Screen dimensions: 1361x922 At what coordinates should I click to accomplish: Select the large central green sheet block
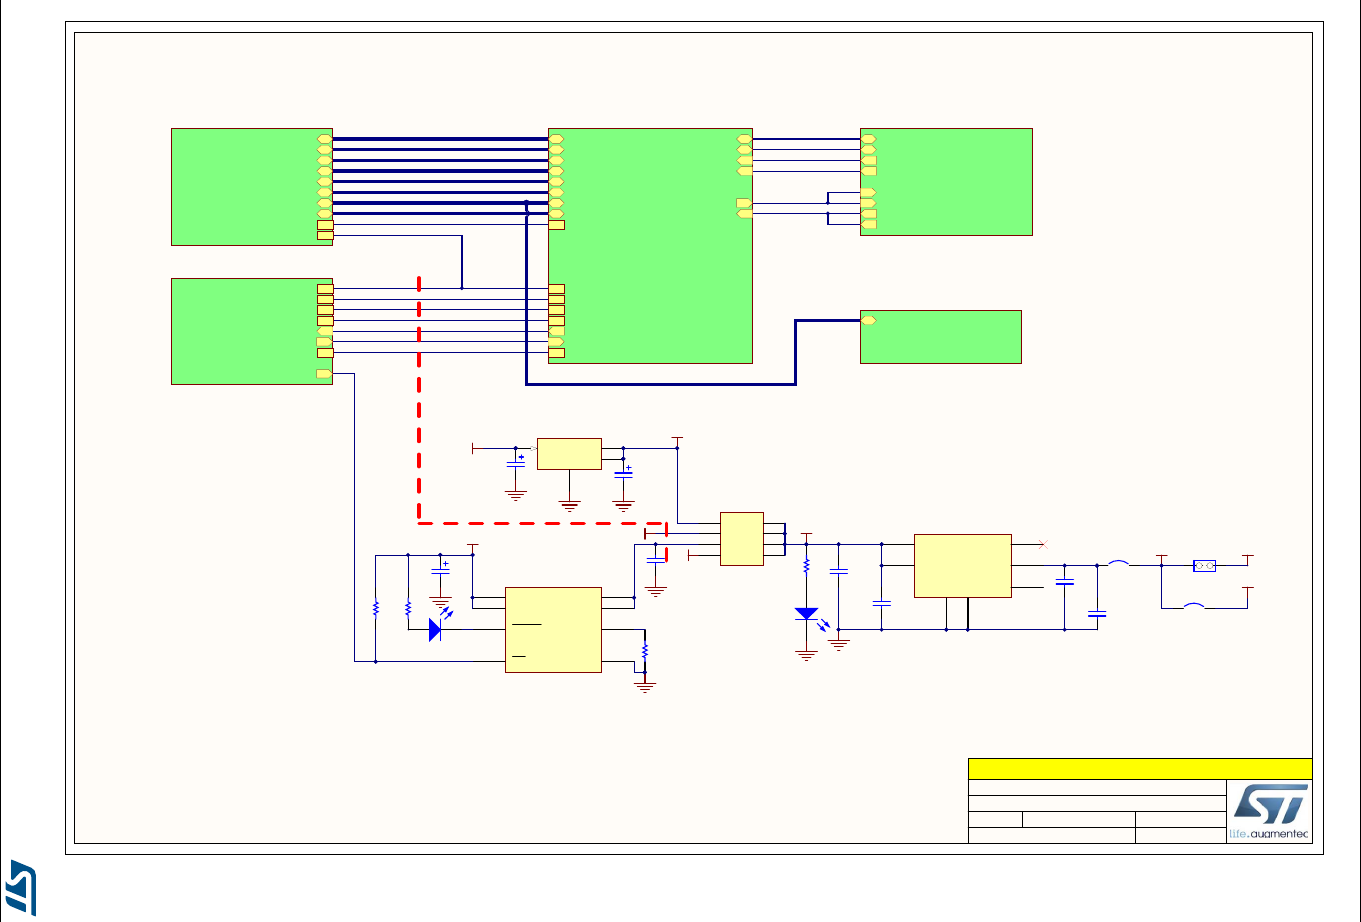click(x=650, y=245)
